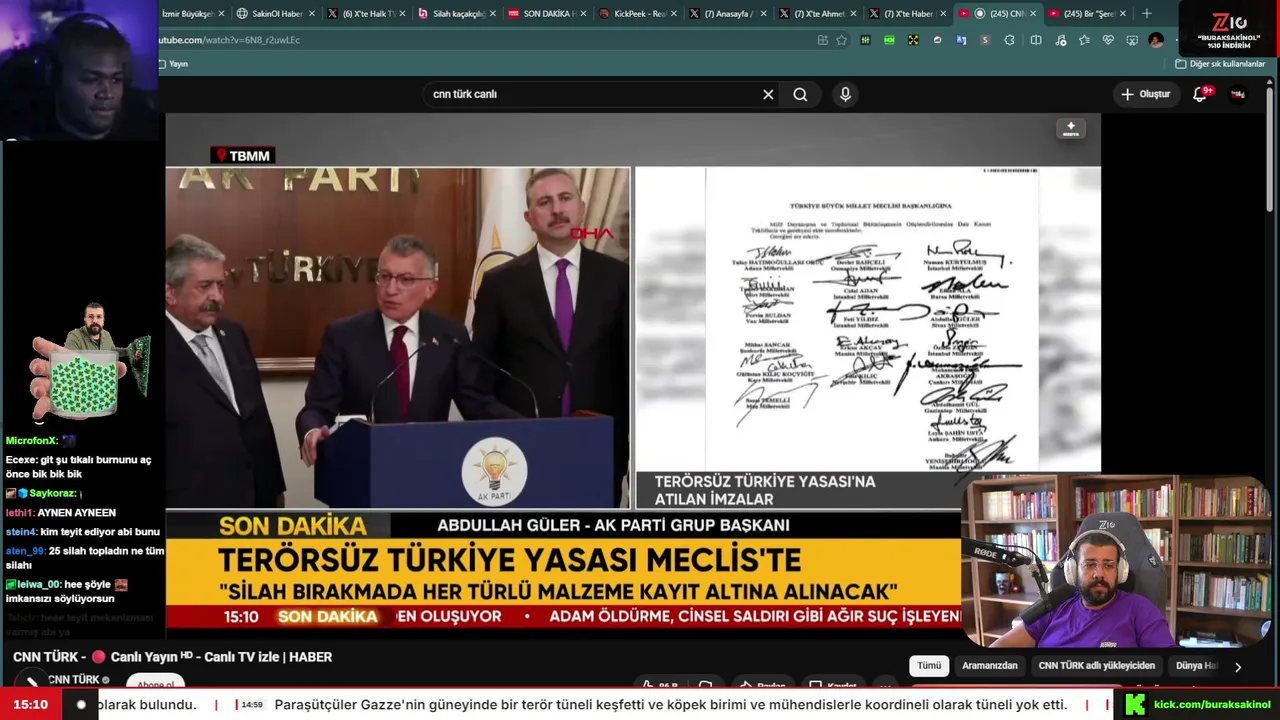Click the browser address bar URL

[229, 40]
